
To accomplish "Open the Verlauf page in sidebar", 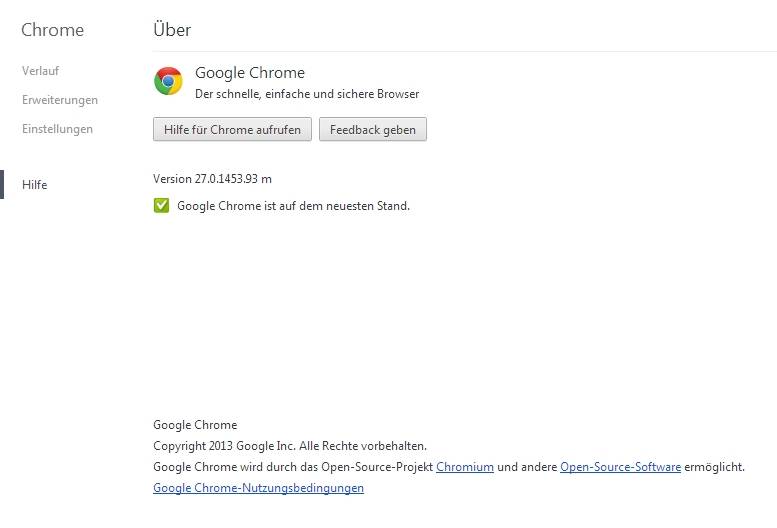I will click(x=40, y=71).
